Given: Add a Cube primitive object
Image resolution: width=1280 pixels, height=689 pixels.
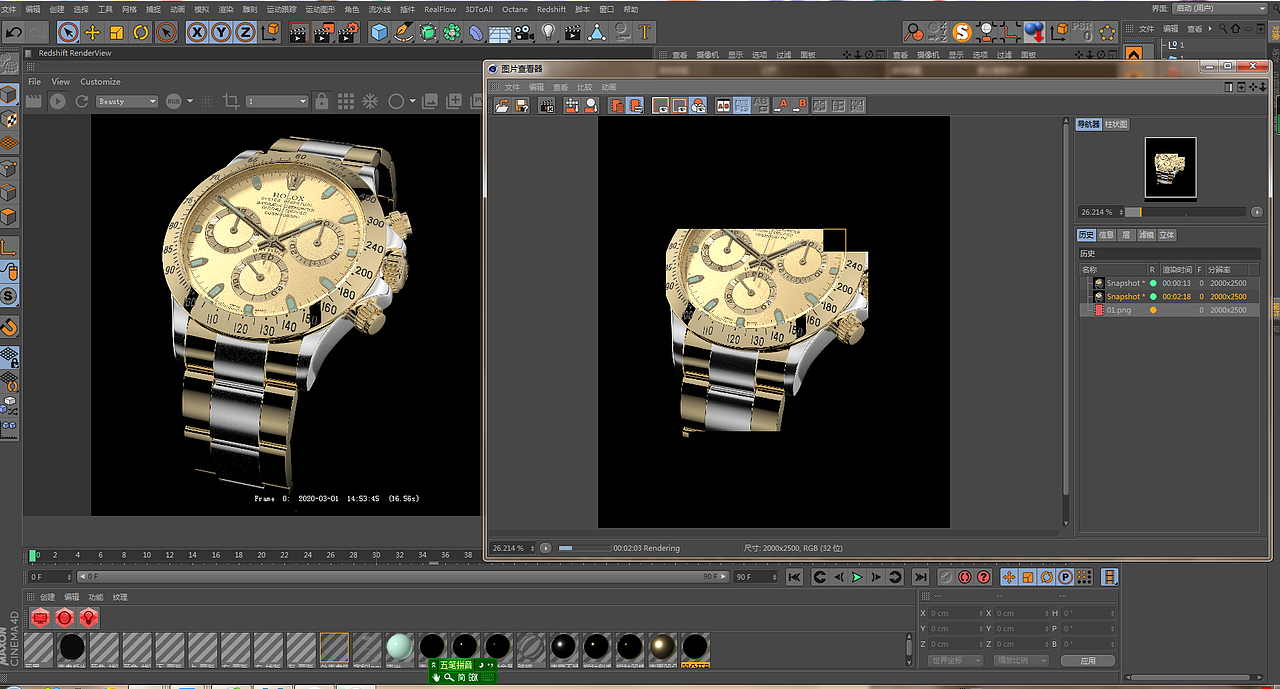Looking at the screenshot, I should (379, 32).
